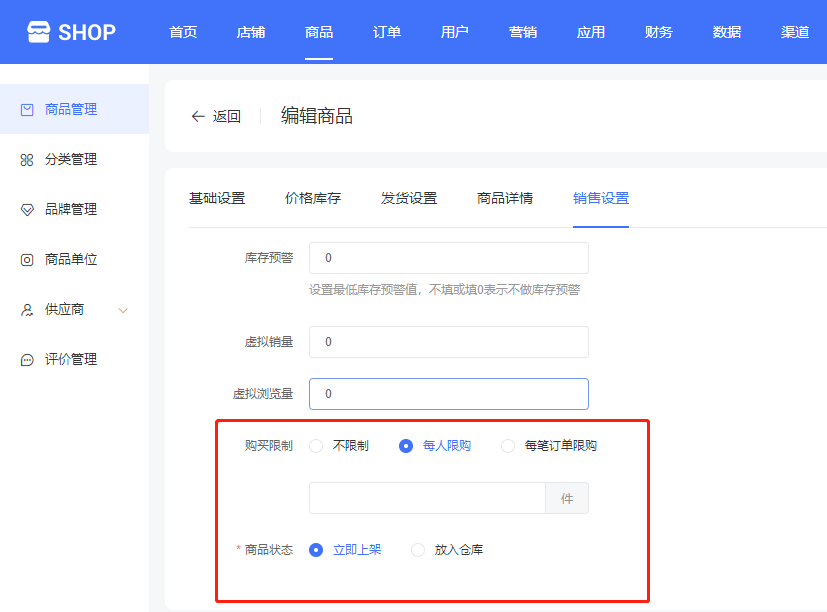This screenshot has width=827, height=612.
Task: Select 立即上架 radio button
Action: (316, 550)
